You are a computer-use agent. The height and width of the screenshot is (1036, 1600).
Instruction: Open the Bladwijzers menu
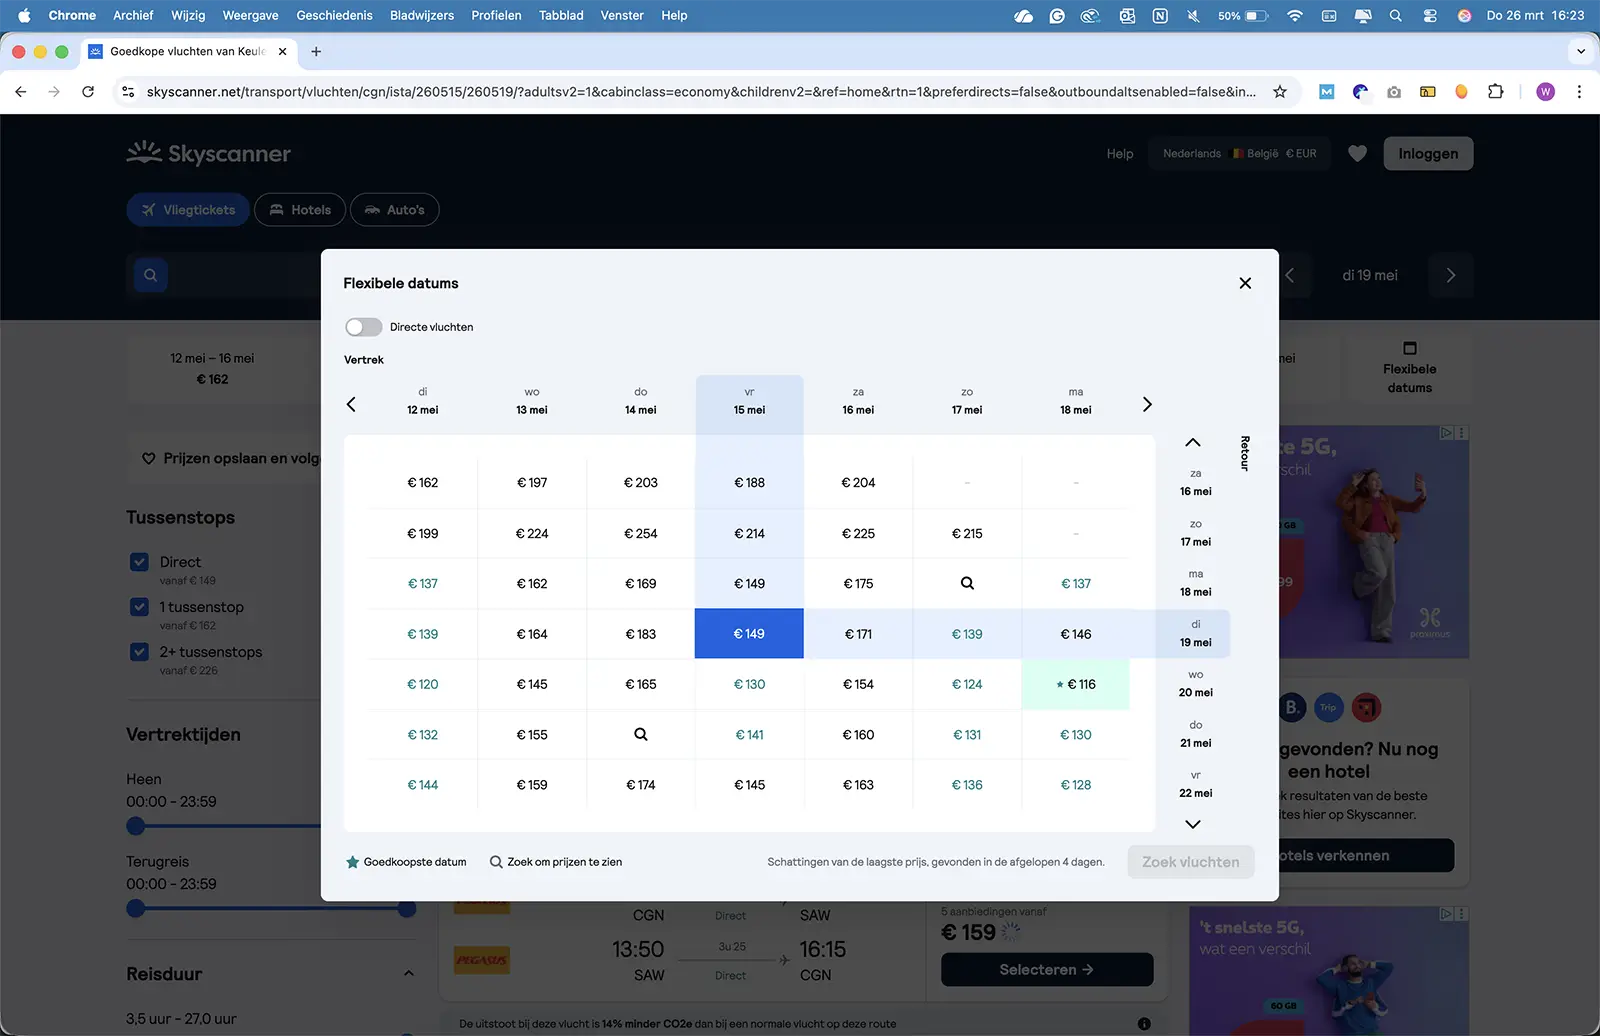[421, 15]
